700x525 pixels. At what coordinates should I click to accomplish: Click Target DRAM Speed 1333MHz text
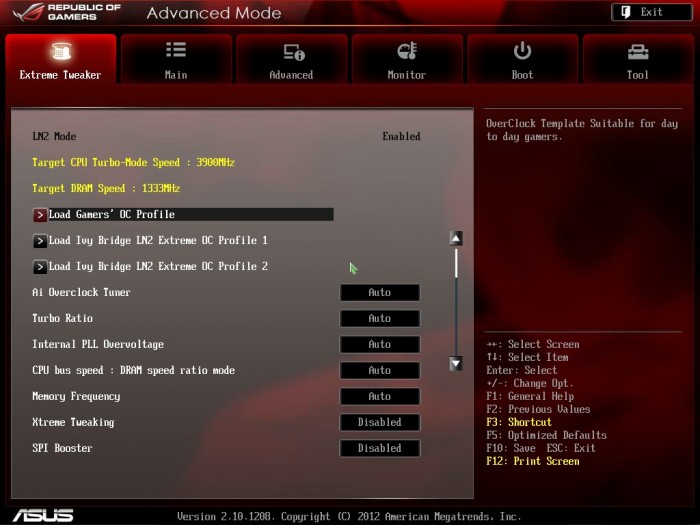coord(106,188)
